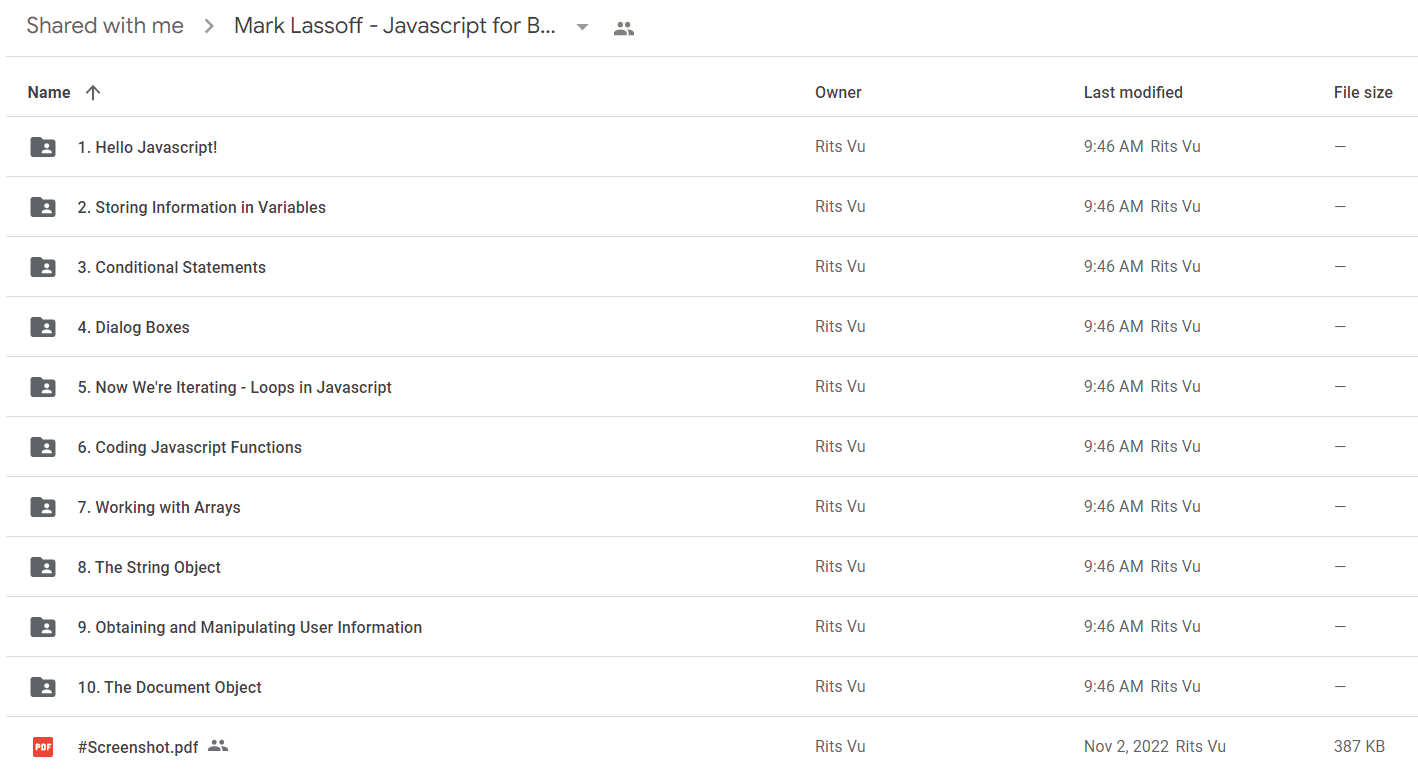Click the folder icon for 3. Conditional Statements
The image size is (1418, 773).
coord(43,267)
